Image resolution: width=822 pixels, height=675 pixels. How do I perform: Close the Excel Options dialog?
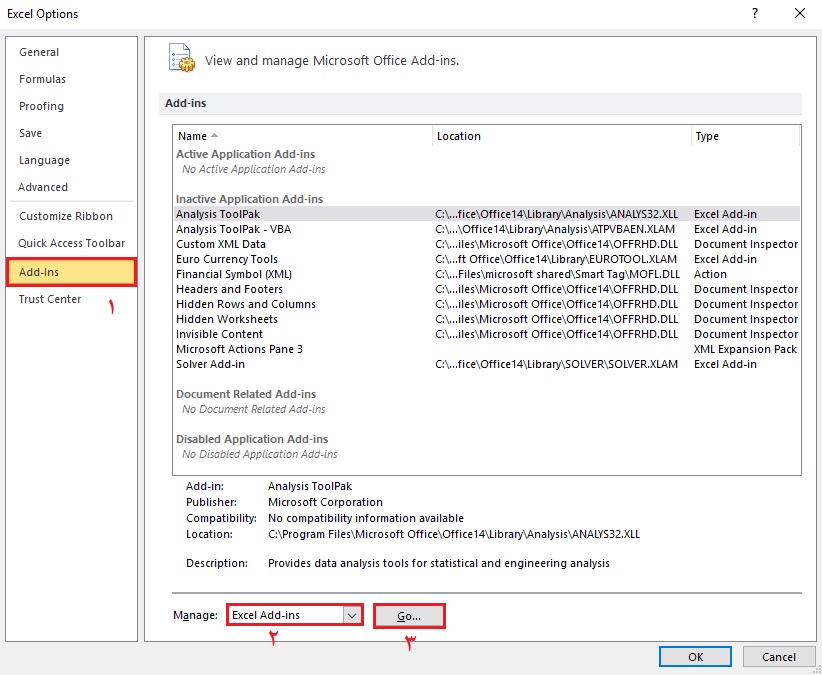click(x=799, y=14)
